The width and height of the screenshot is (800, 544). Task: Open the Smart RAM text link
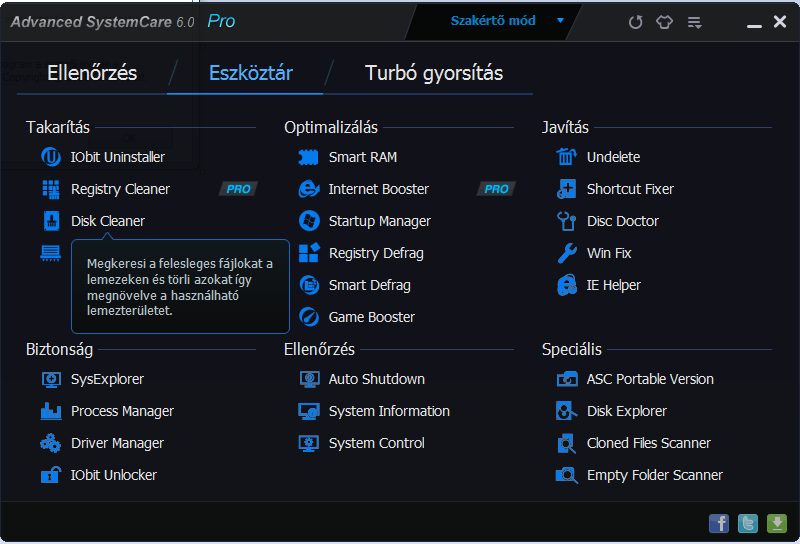pos(363,157)
